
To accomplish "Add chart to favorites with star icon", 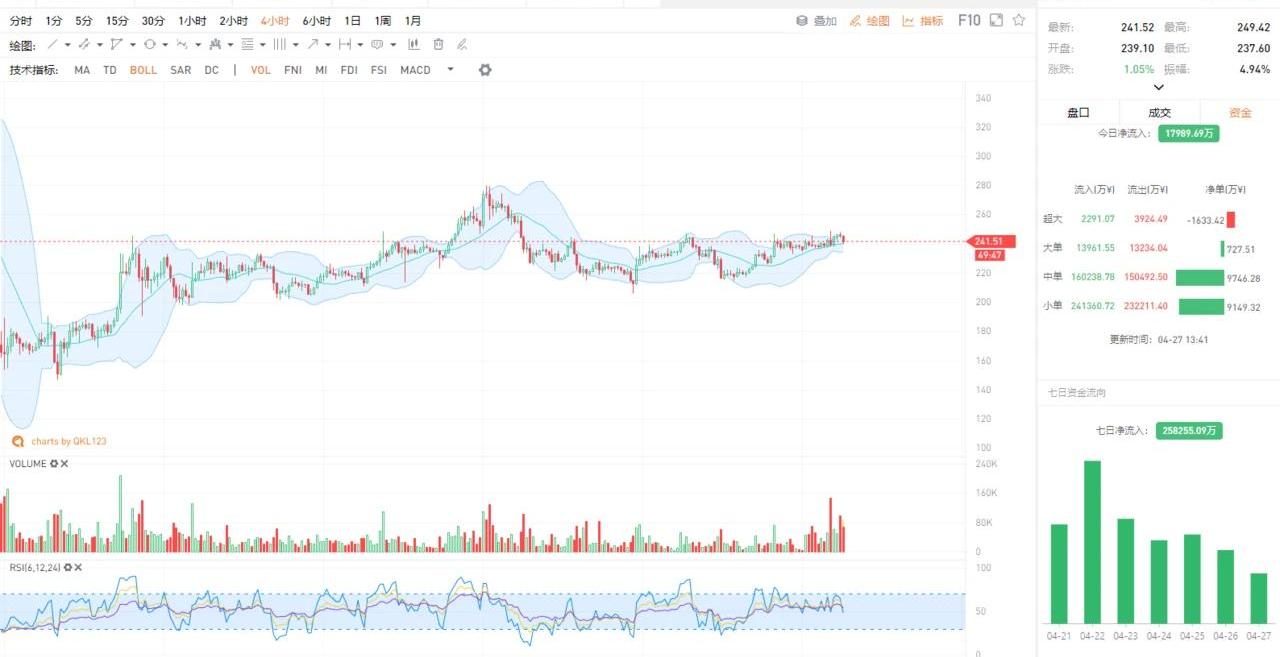I will 1019,20.
